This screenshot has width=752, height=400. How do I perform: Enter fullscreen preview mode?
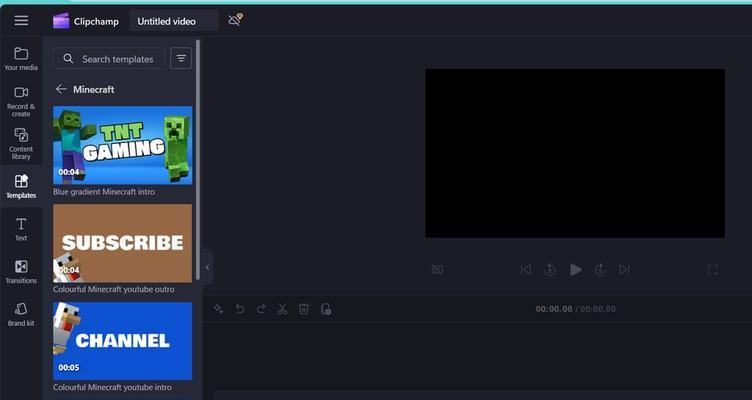pyautogui.click(x=713, y=270)
